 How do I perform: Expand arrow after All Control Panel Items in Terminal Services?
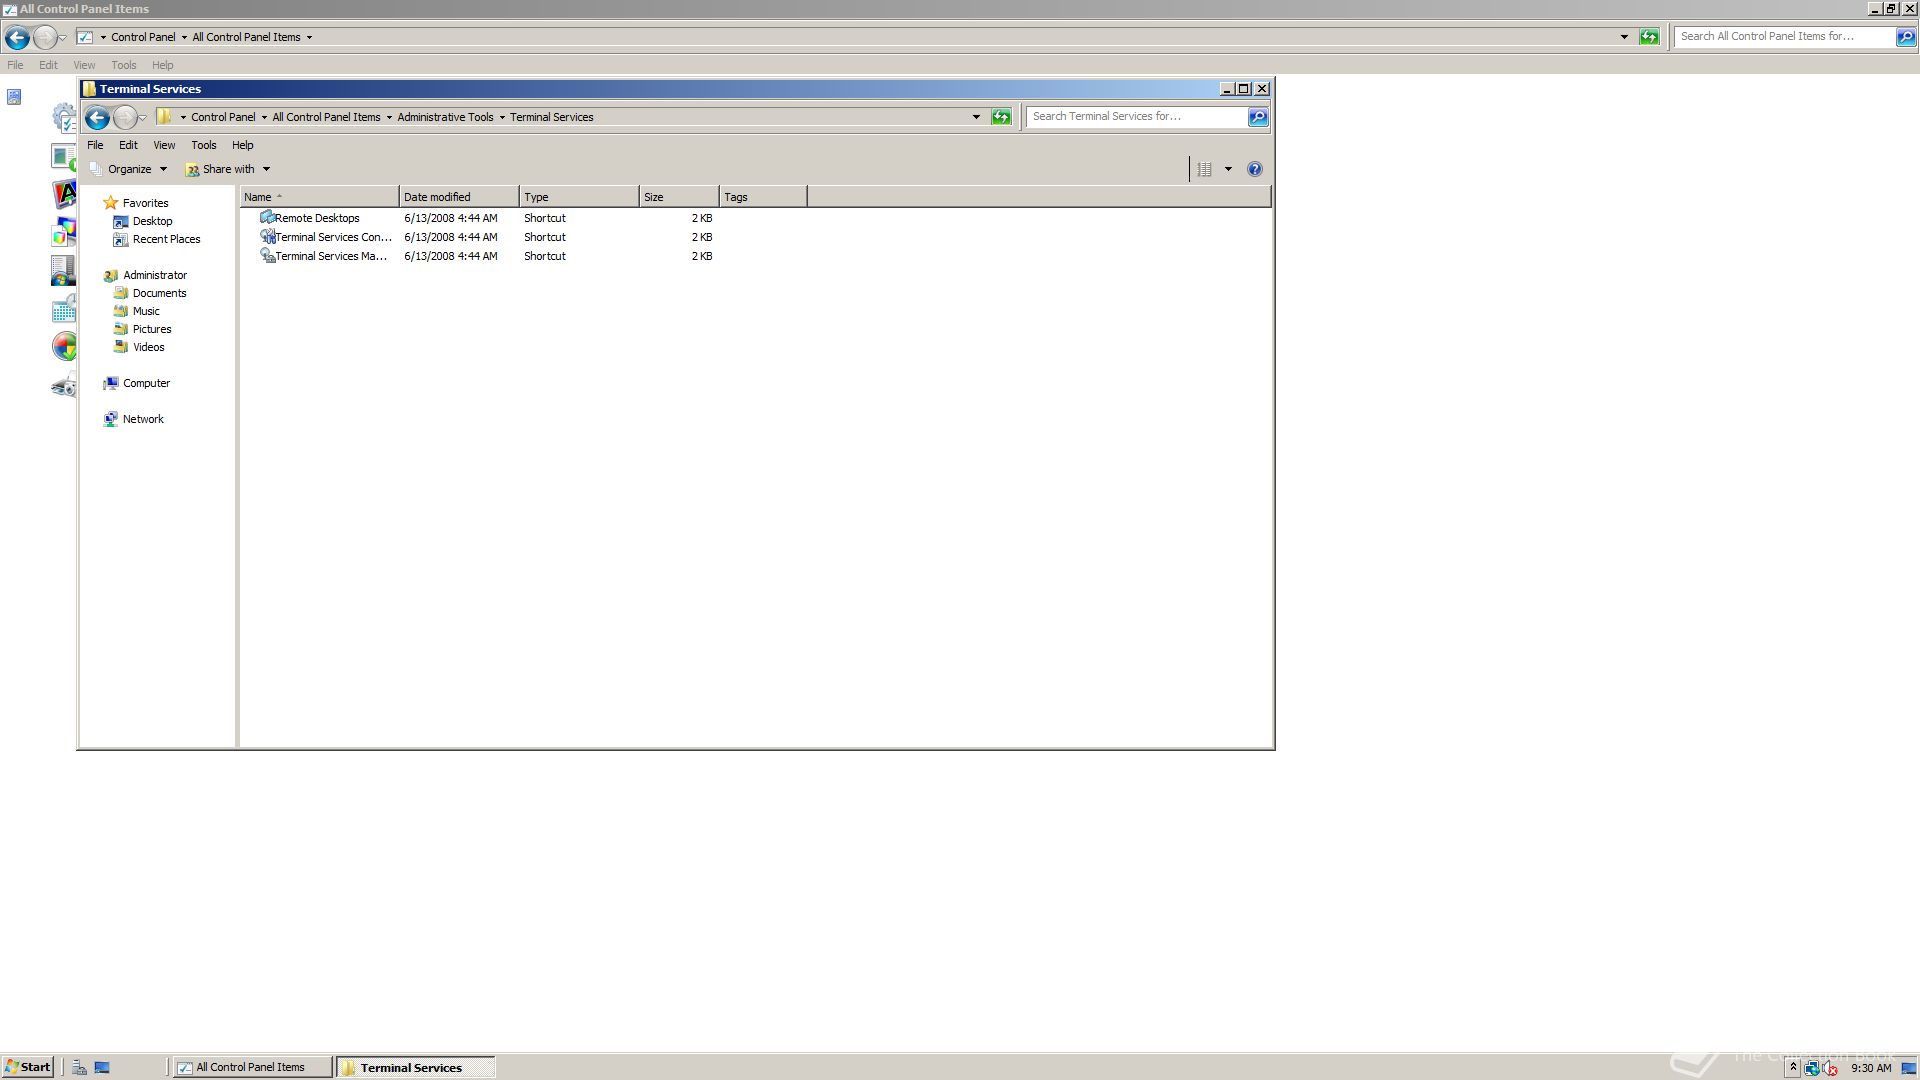click(389, 117)
